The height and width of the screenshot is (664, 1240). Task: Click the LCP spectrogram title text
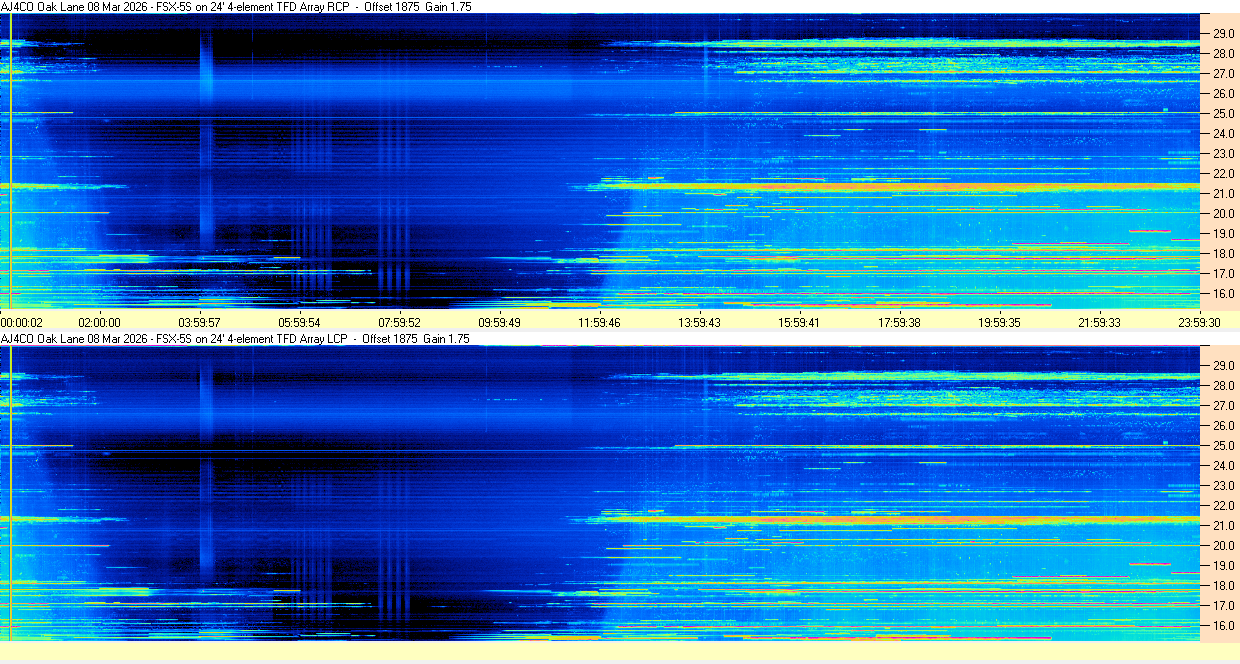pyautogui.click(x=235, y=339)
